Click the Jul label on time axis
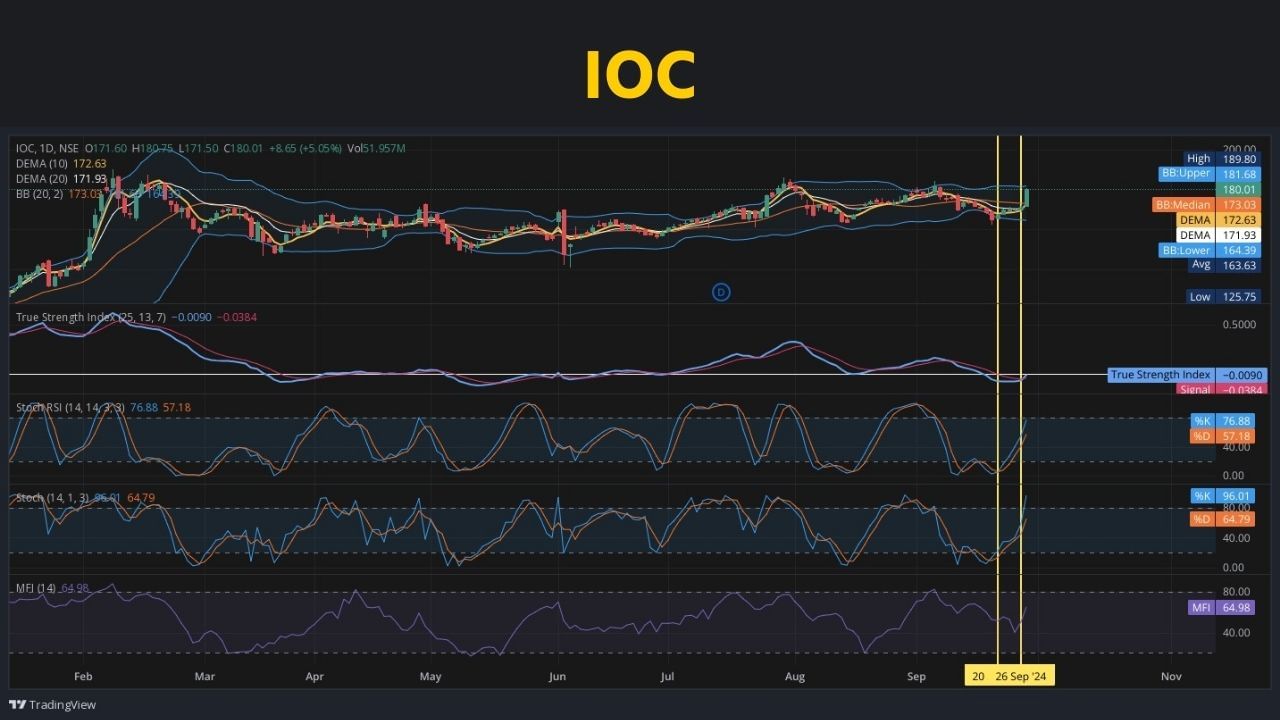The width and height of the screenshot is (1280, 720). [667, 677]
